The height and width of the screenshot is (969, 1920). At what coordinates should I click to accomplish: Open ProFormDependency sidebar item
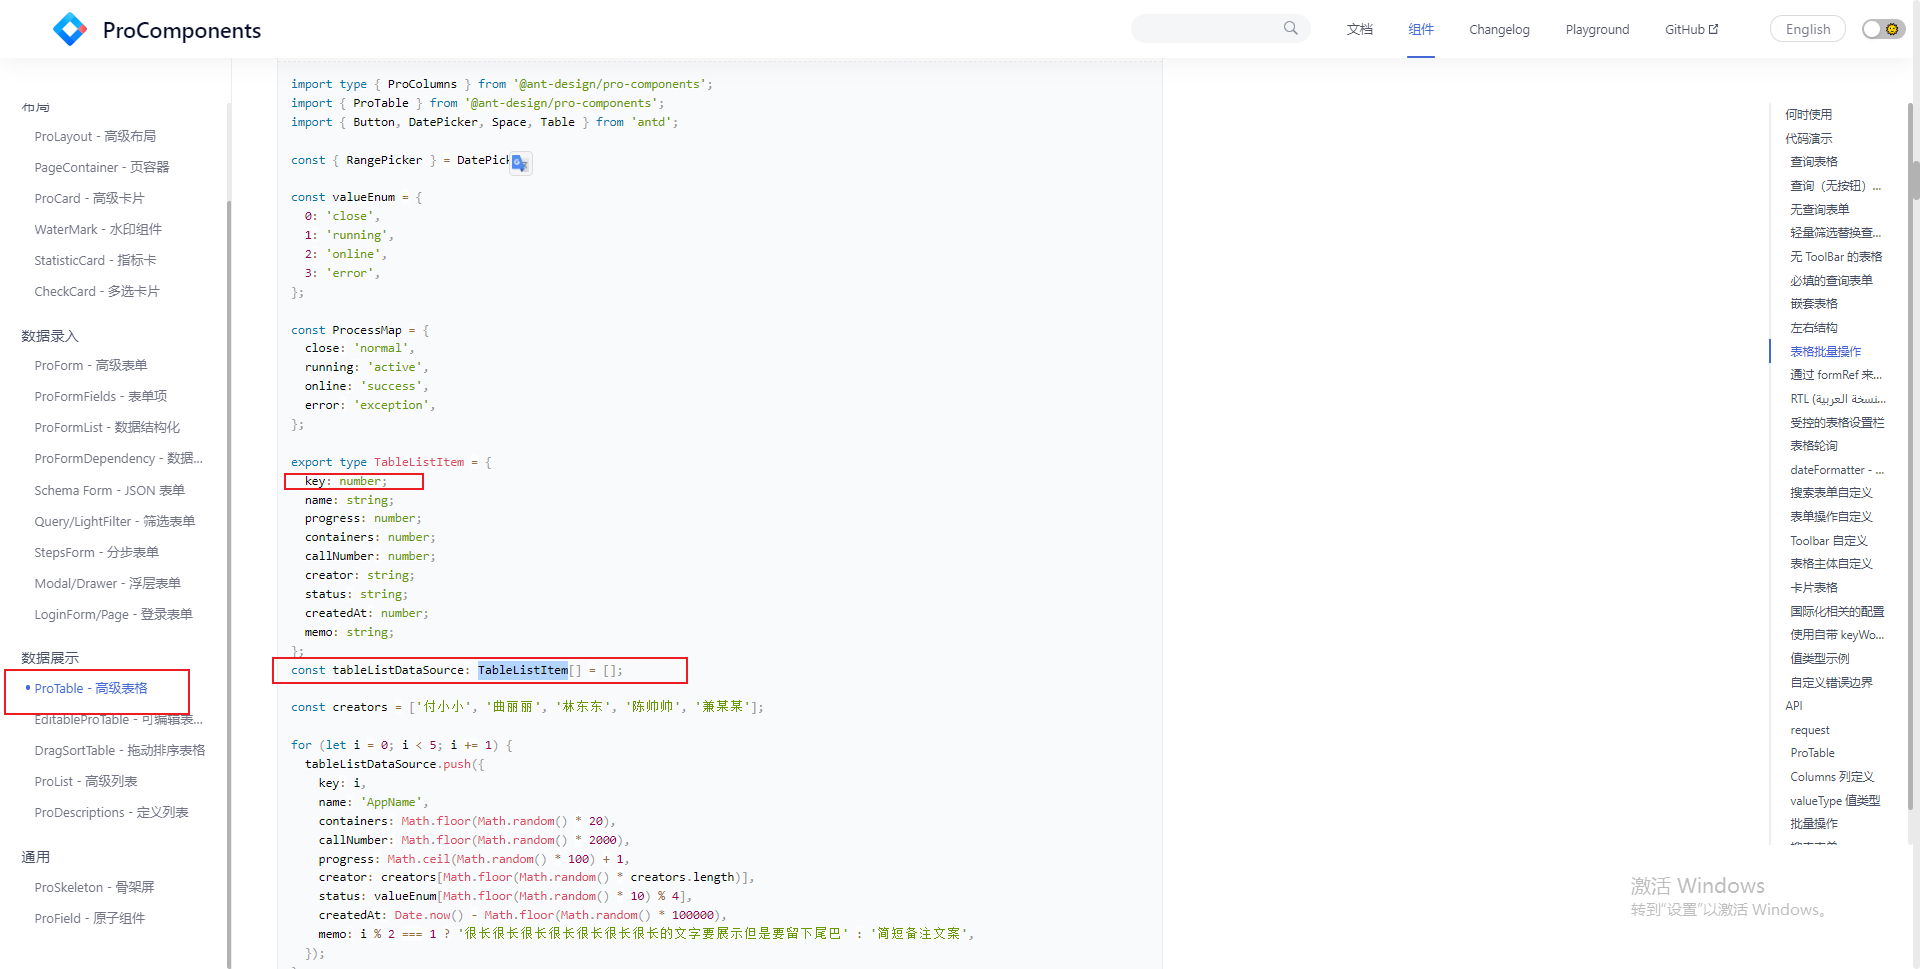click(118, 458)
